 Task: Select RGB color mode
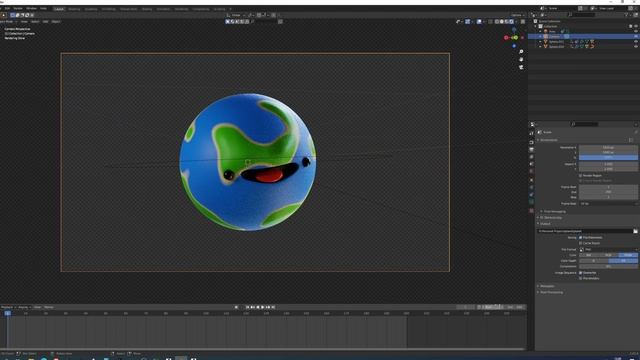pos(609,255)
